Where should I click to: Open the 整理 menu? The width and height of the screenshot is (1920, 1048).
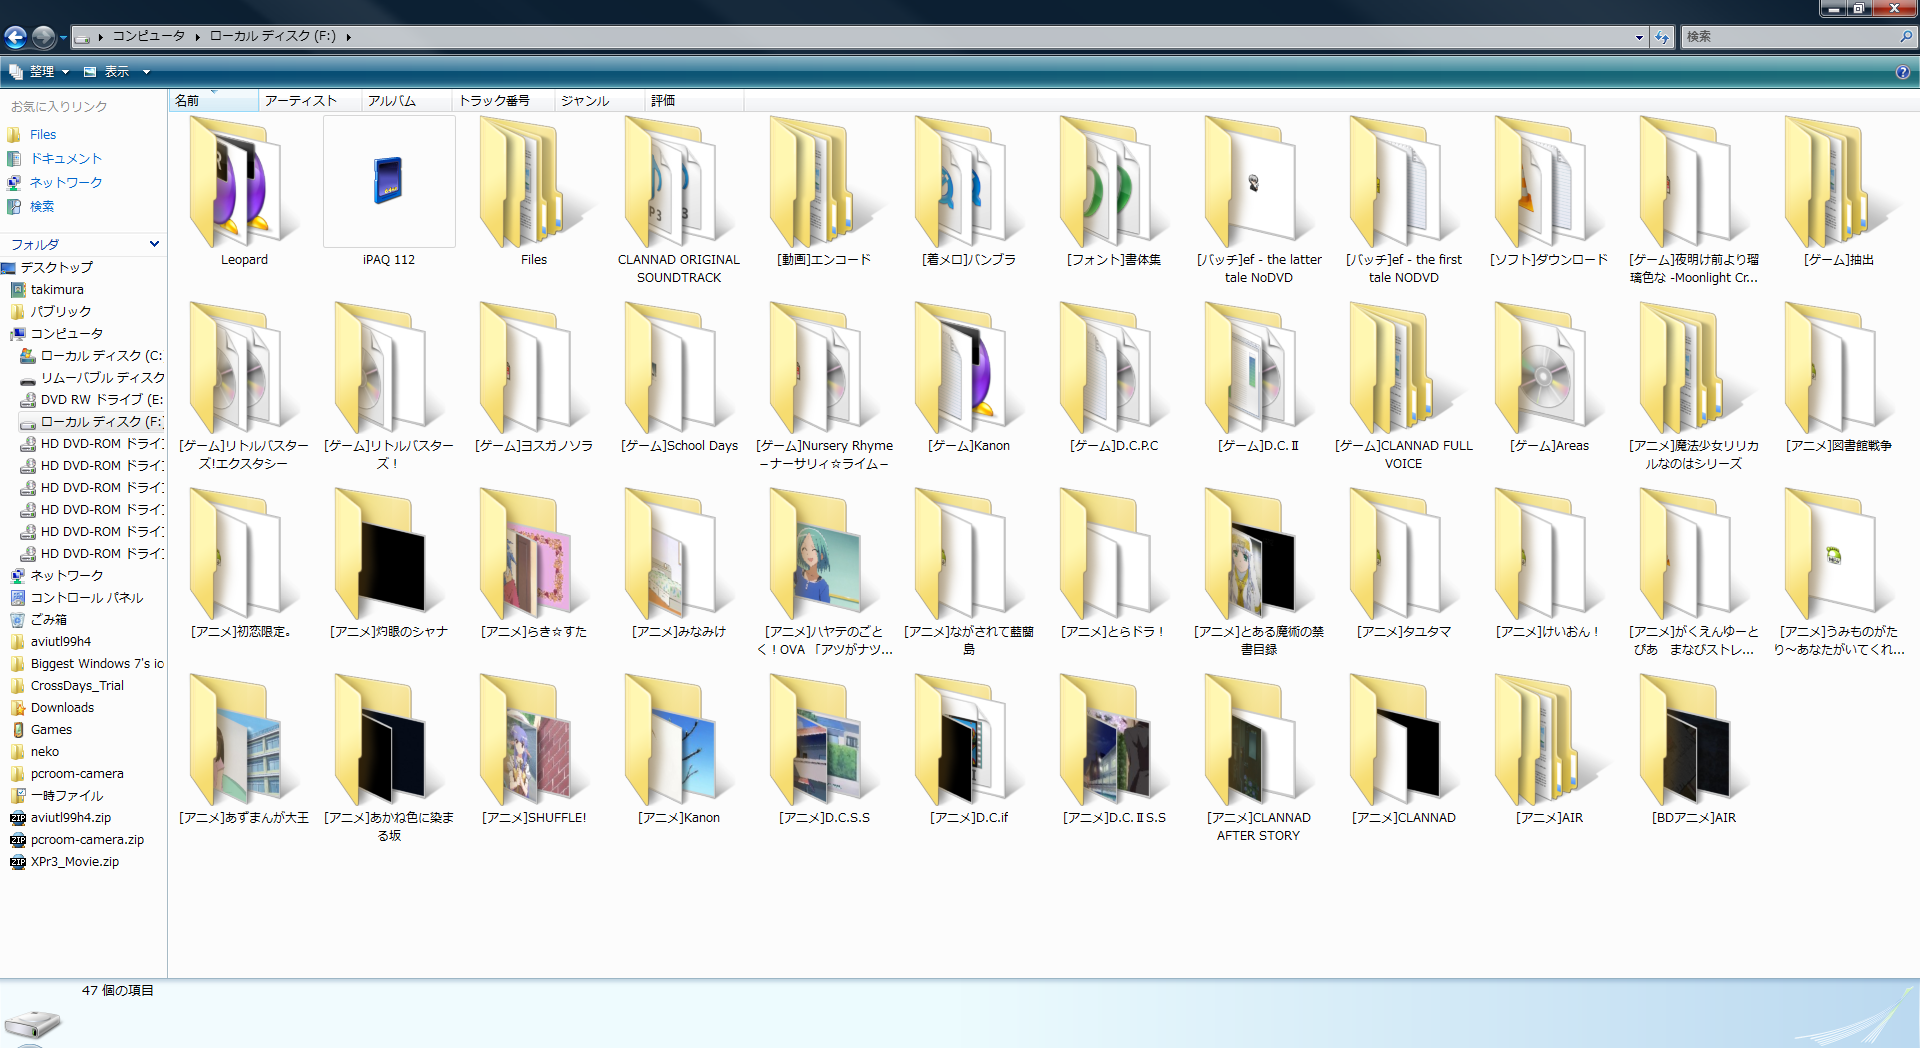(39, 72)
